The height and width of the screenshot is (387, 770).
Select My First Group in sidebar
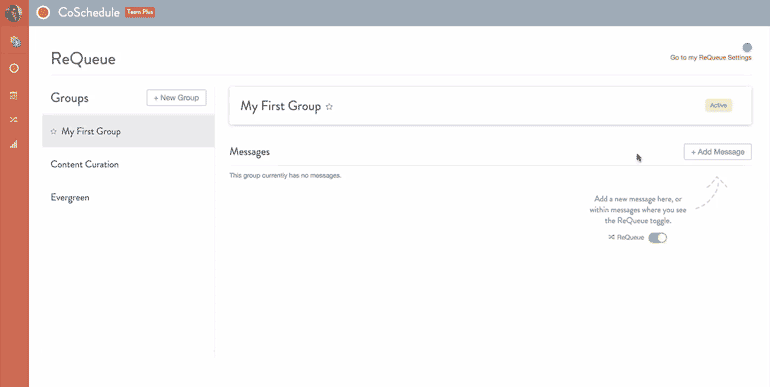coord(128,131)
